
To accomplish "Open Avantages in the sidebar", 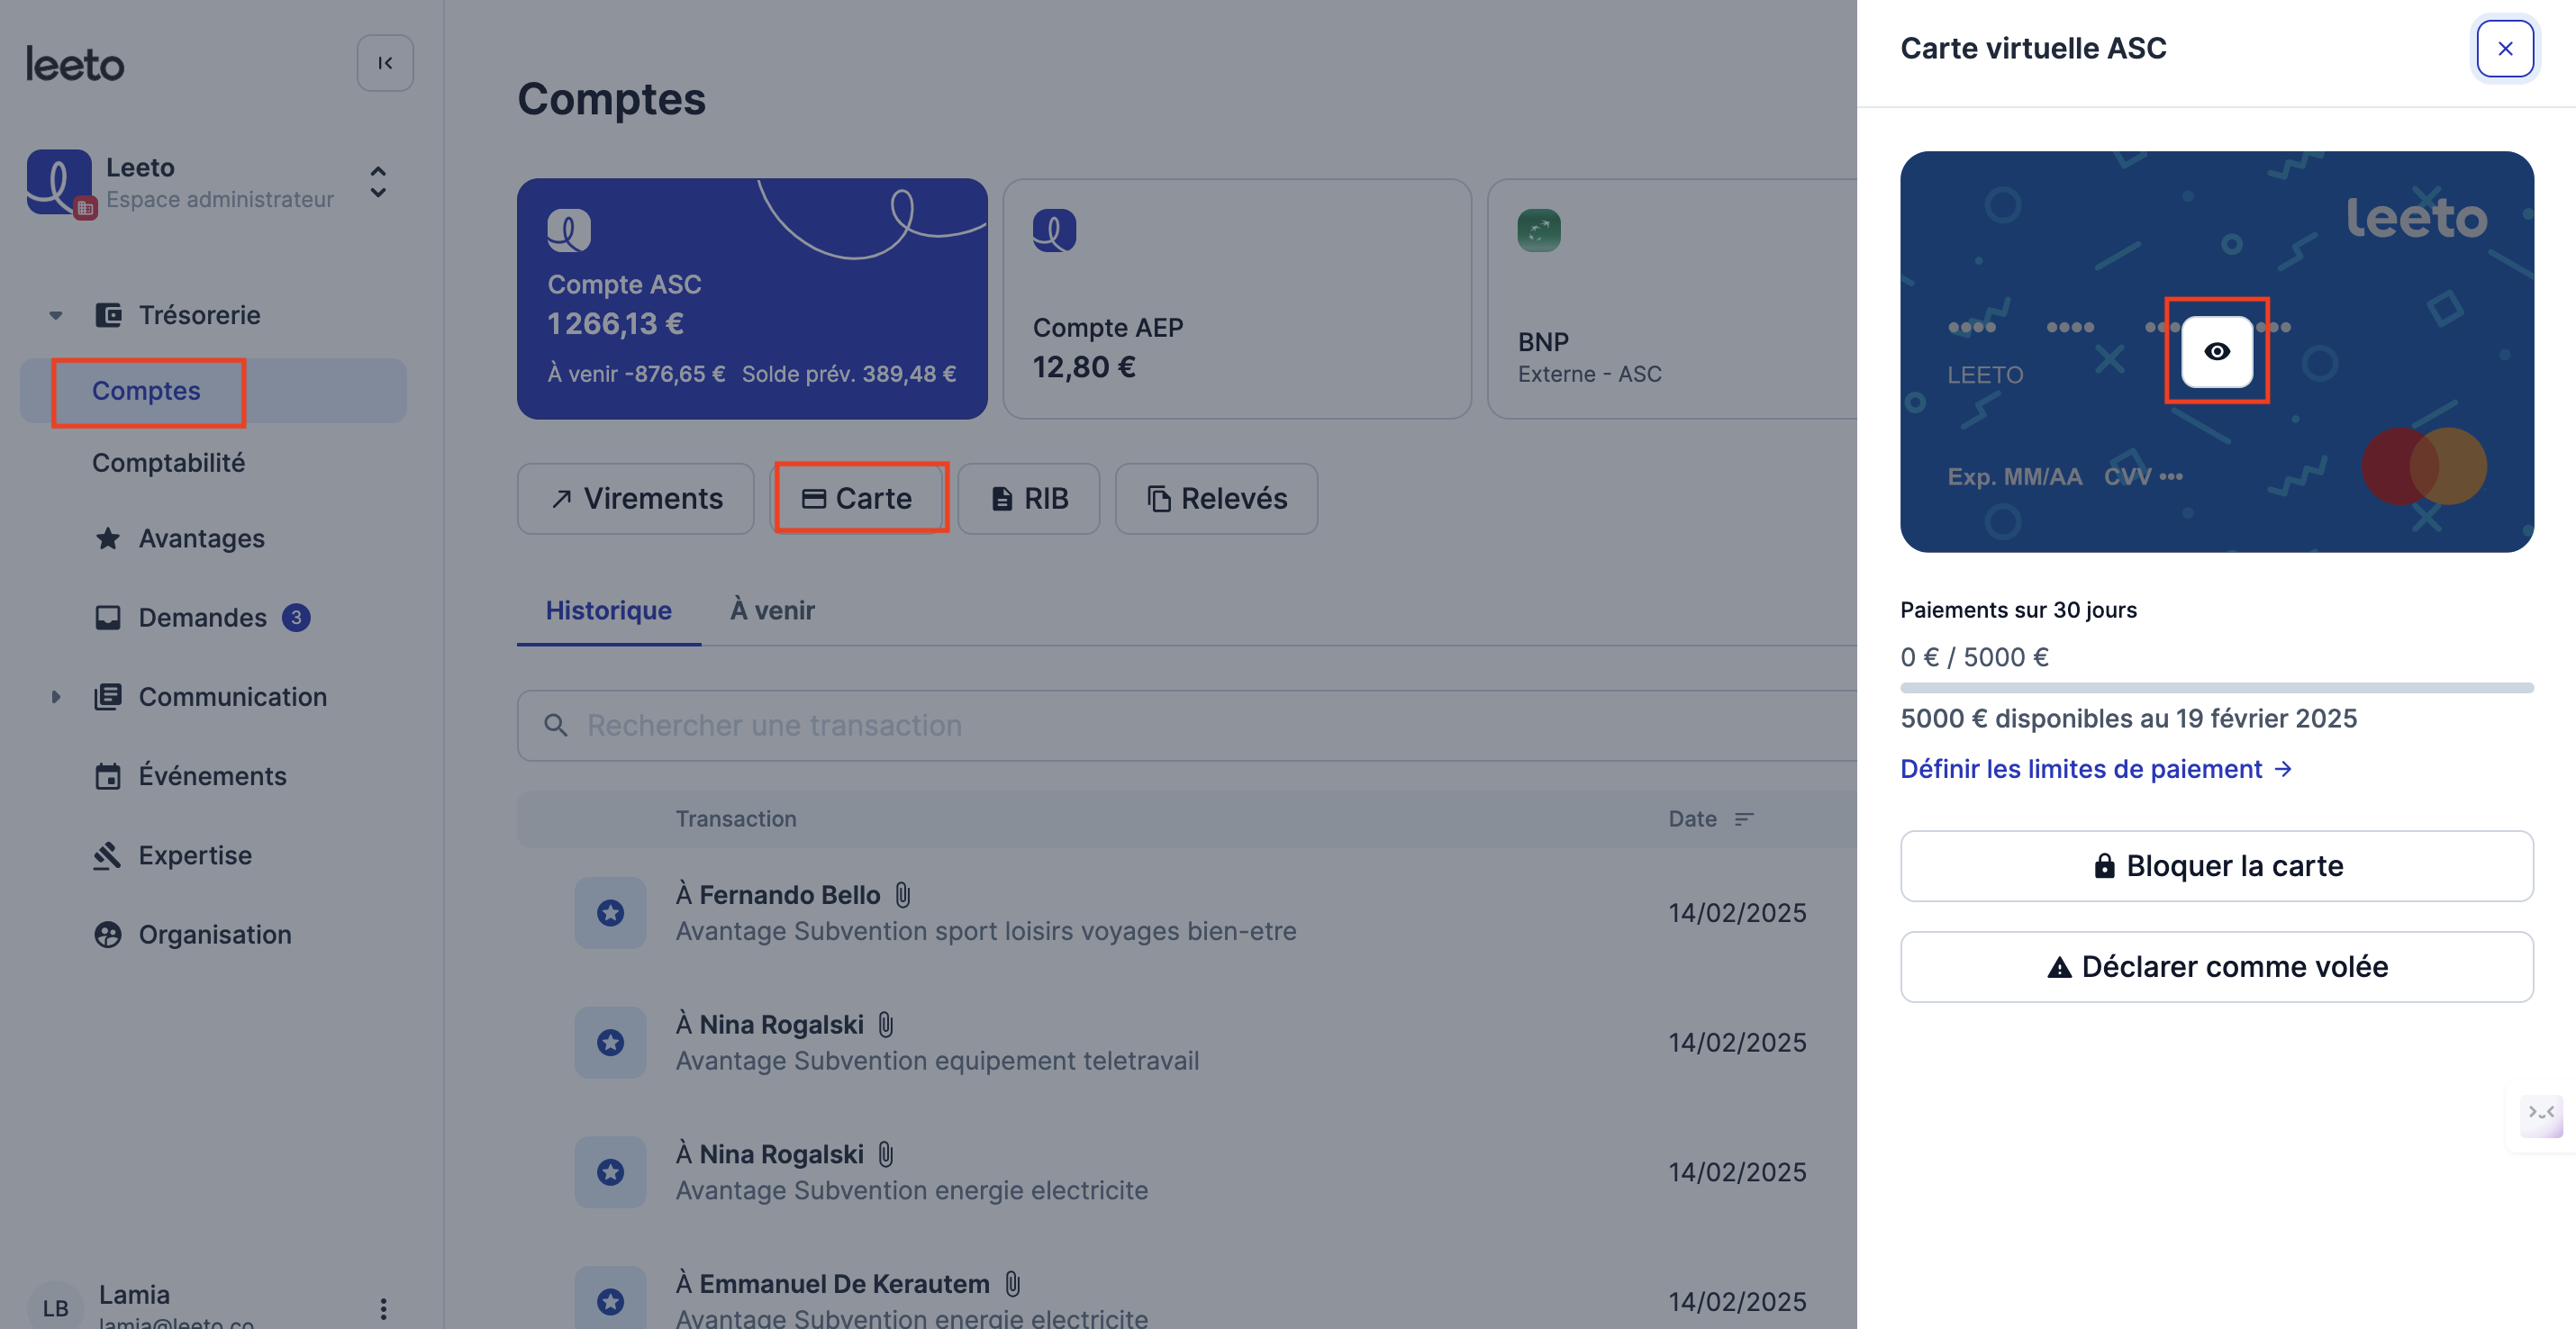I will pos(201,539).
